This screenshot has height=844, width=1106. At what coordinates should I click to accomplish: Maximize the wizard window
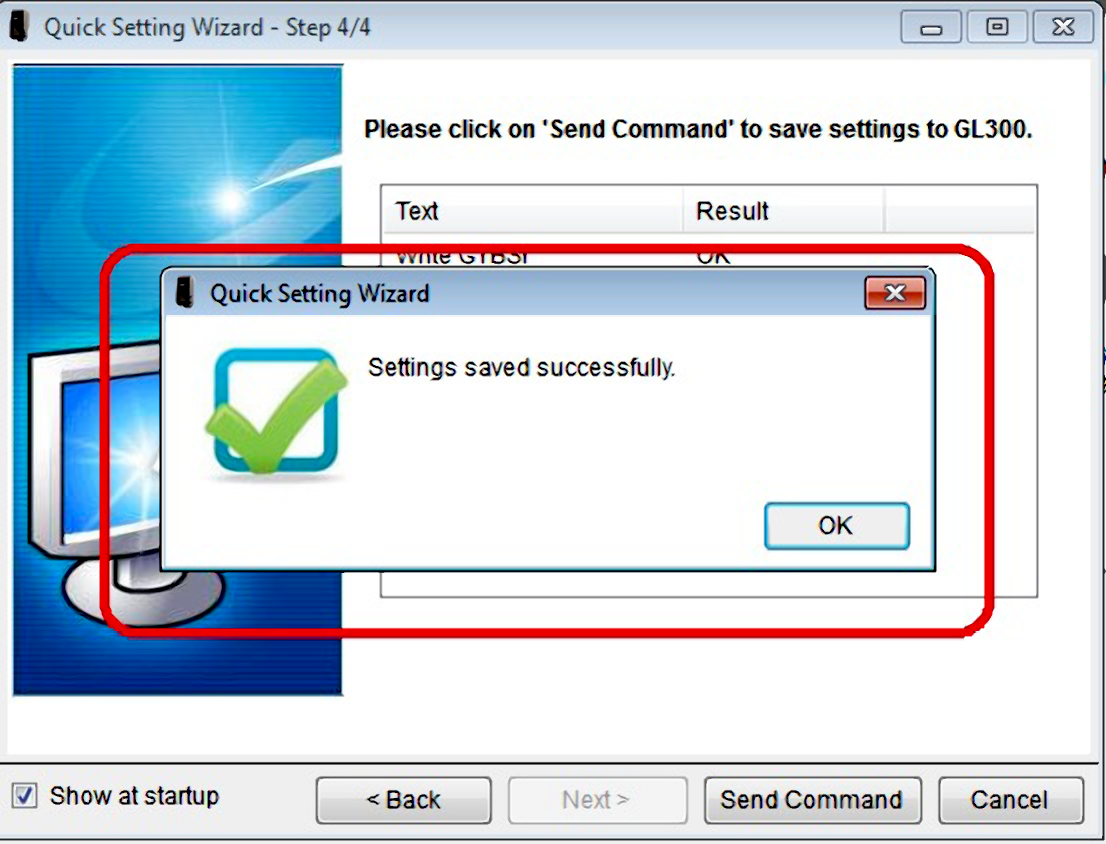pos(997,27)
